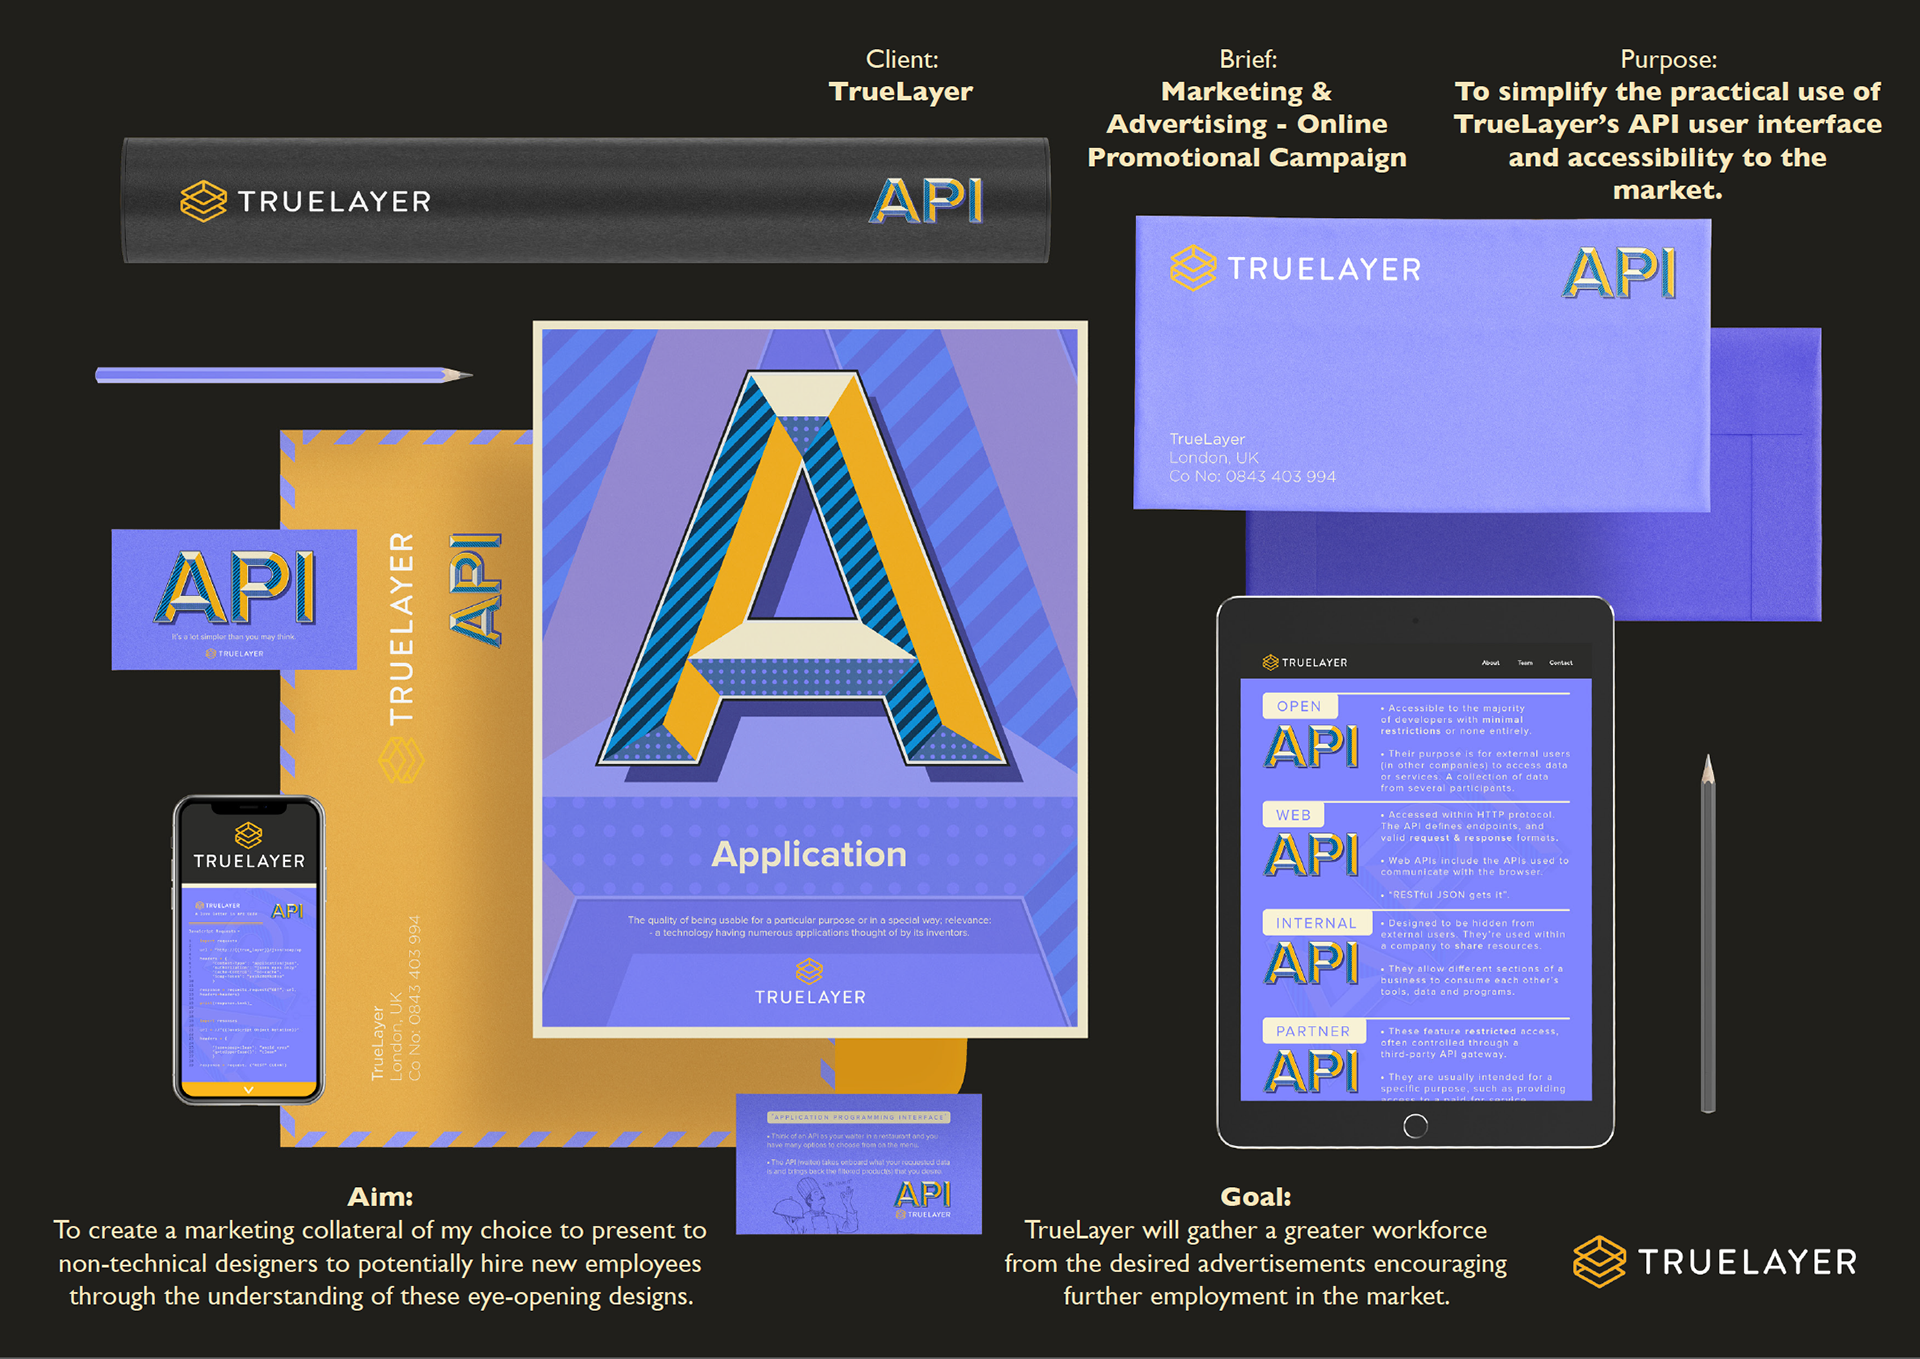Click the TrueLayer logo in tablet header
1920x1359 pixels.
(1305, 662)
